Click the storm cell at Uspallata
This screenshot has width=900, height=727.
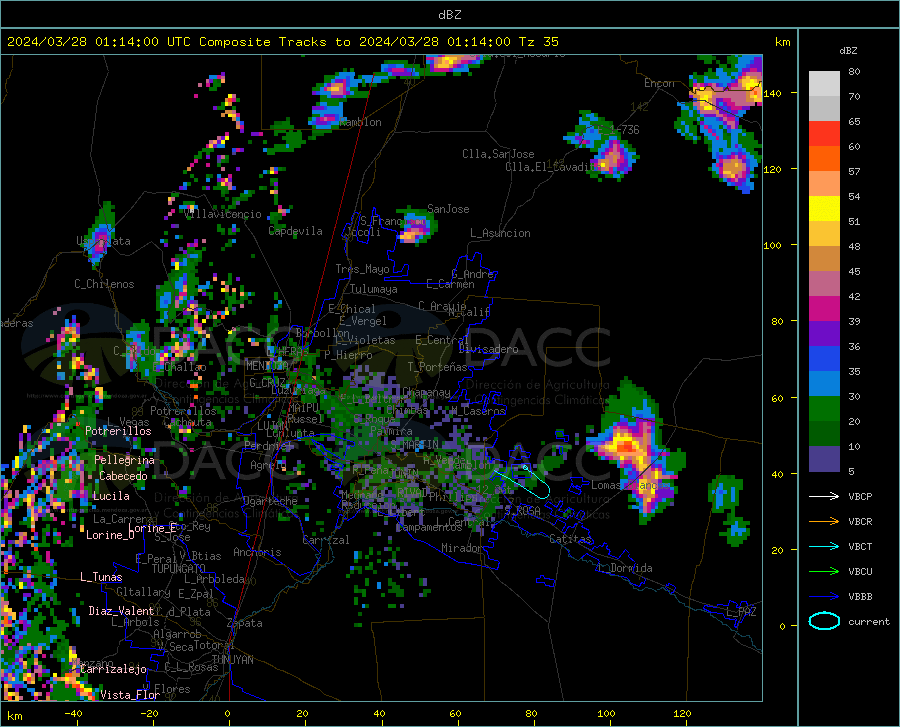click(102, 237)
